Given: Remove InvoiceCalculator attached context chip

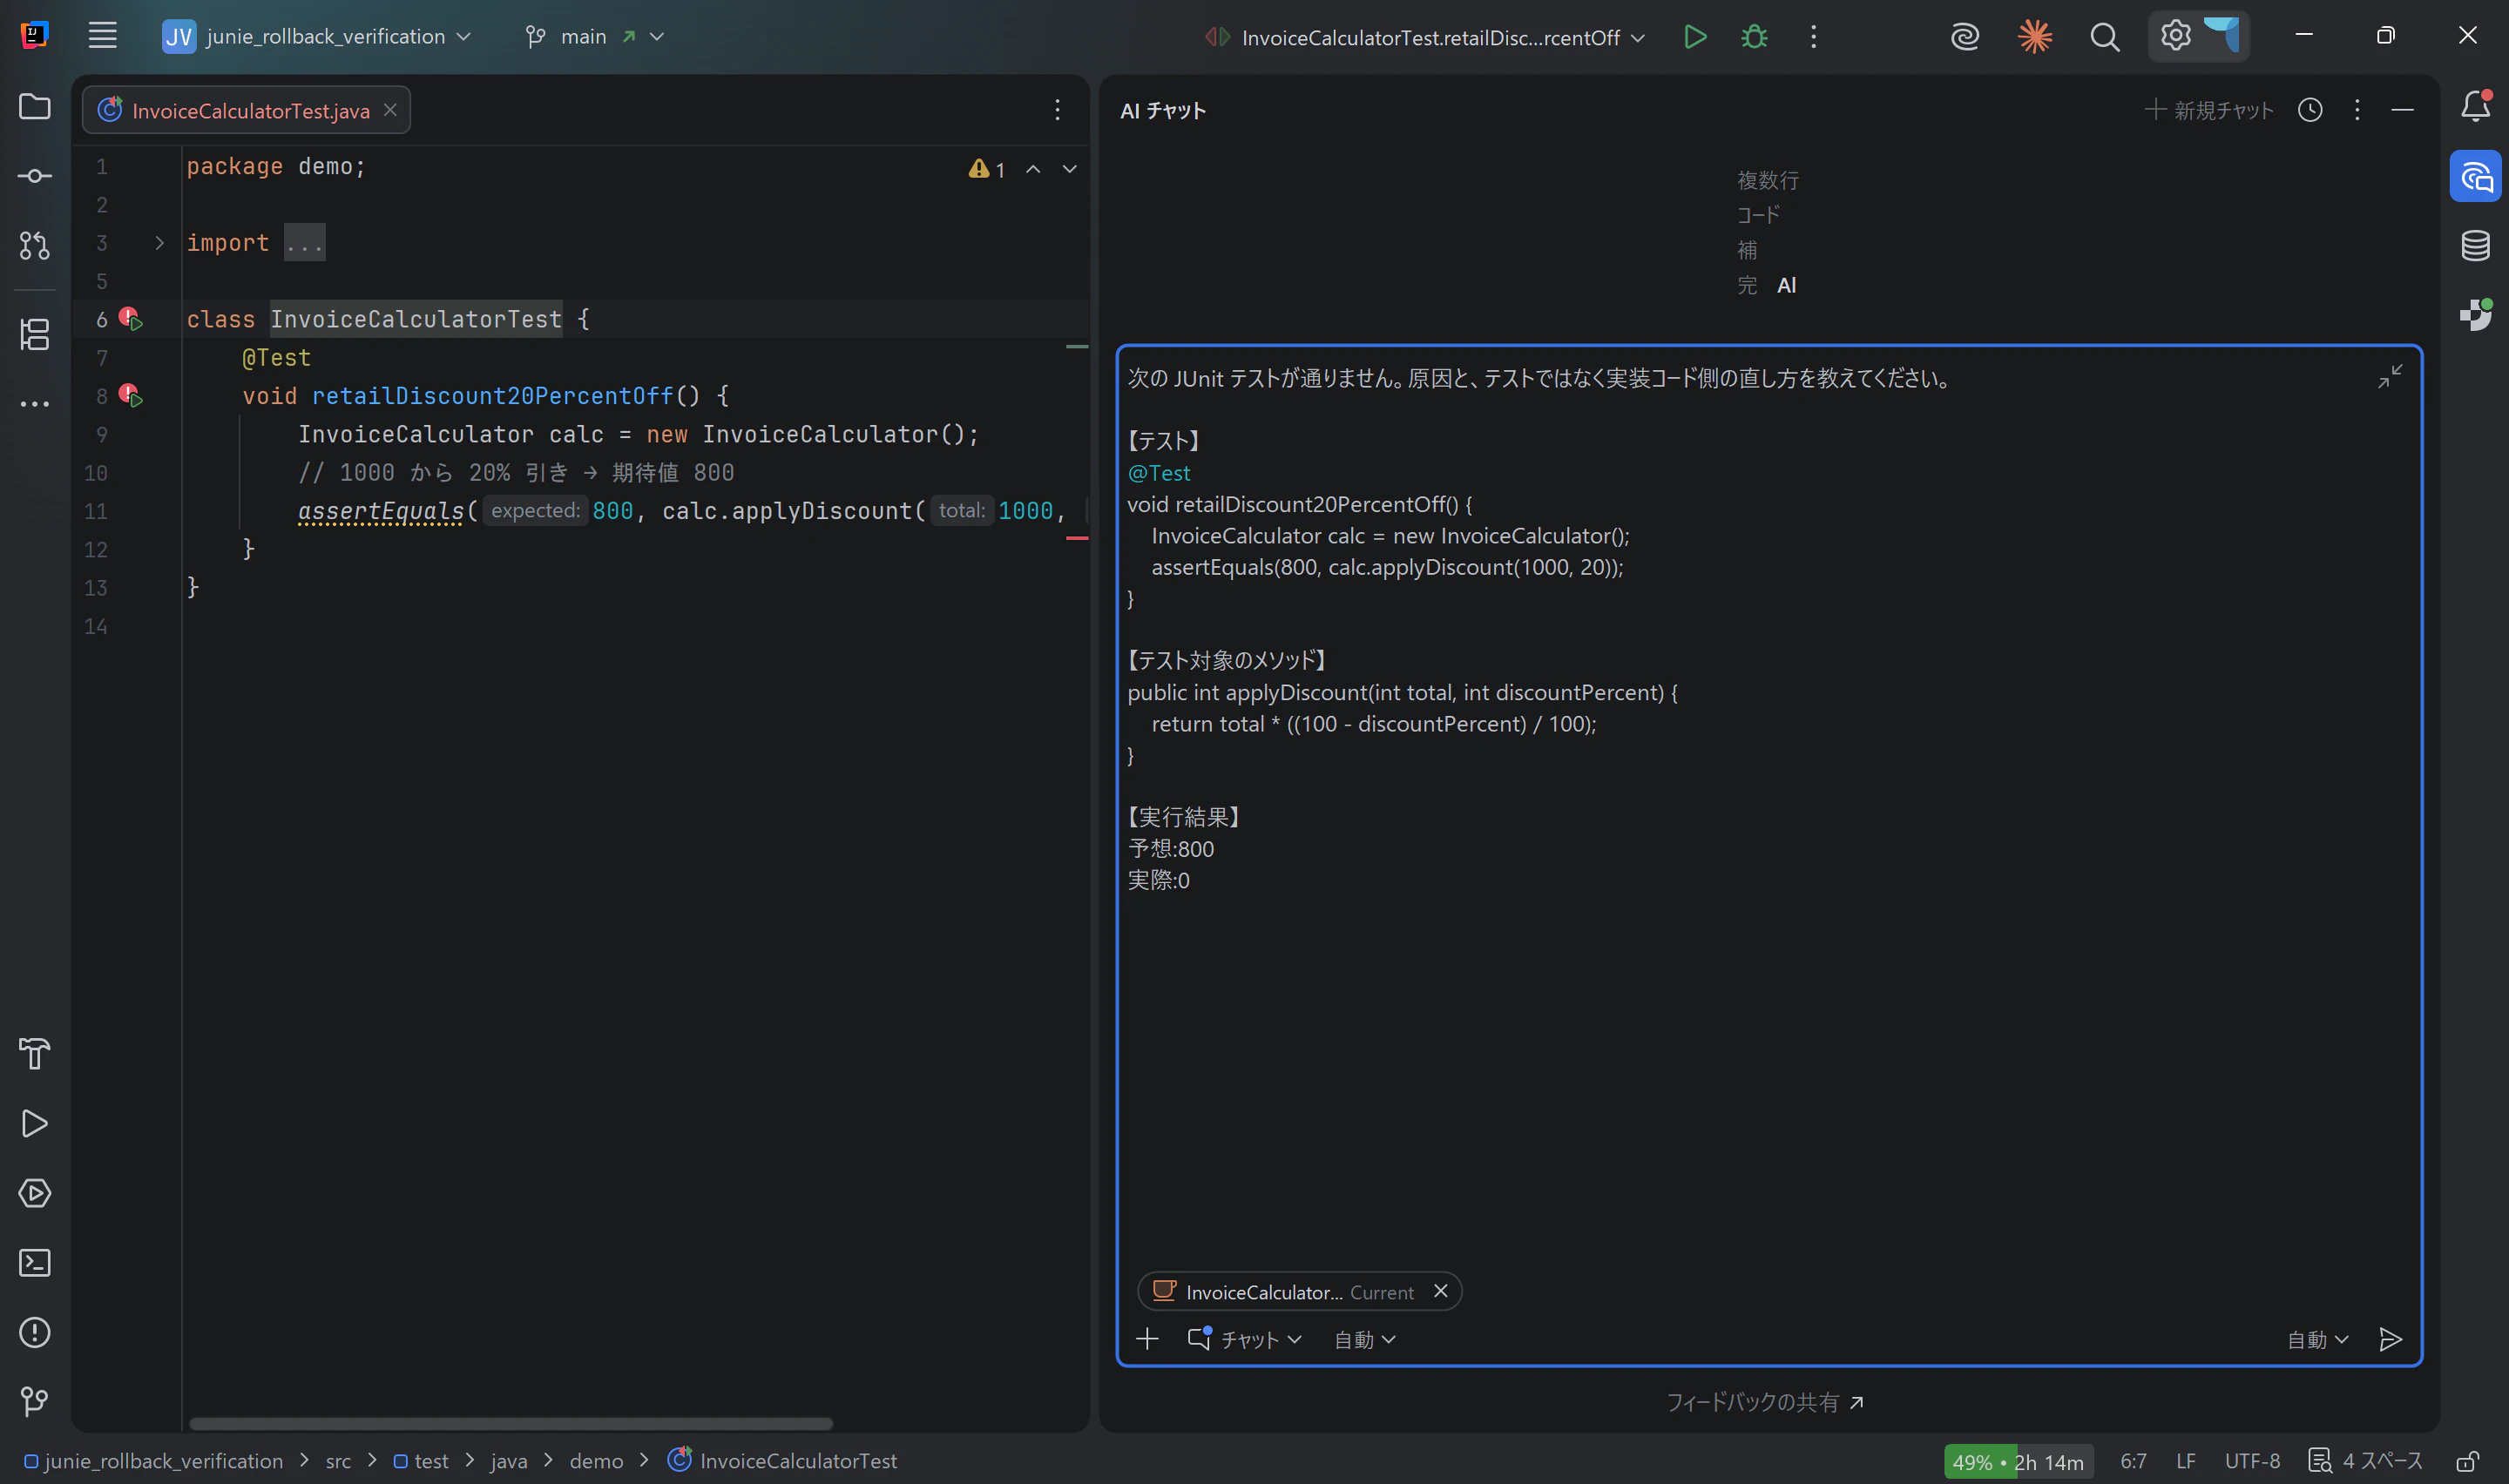Looking at the screenshot, I should tap(1440, 1291).
